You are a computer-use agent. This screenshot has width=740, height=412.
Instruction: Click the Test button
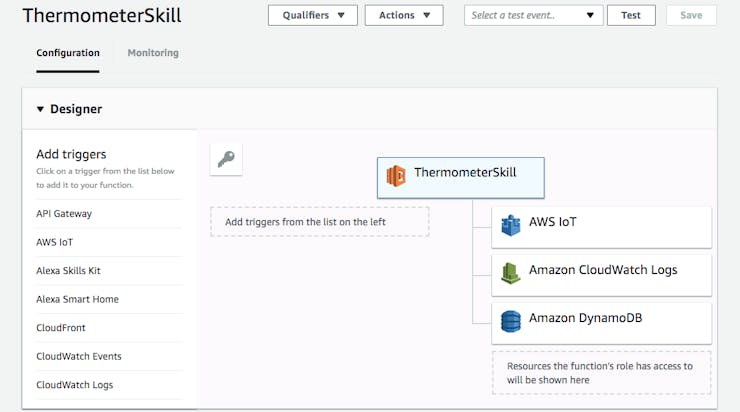coord(631,15)
